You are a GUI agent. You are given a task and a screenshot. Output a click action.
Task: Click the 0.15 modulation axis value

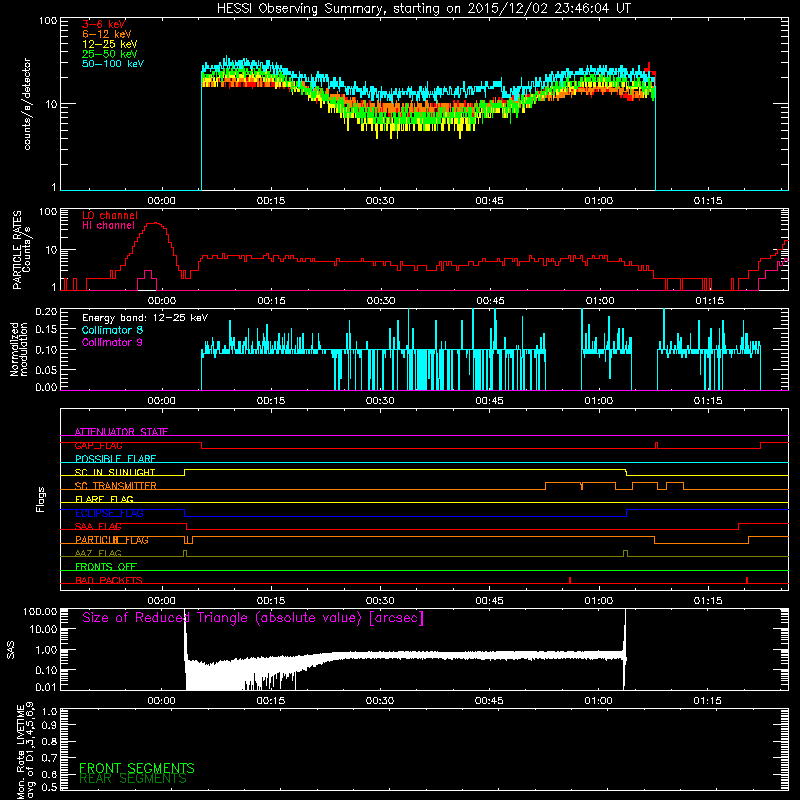46,330
